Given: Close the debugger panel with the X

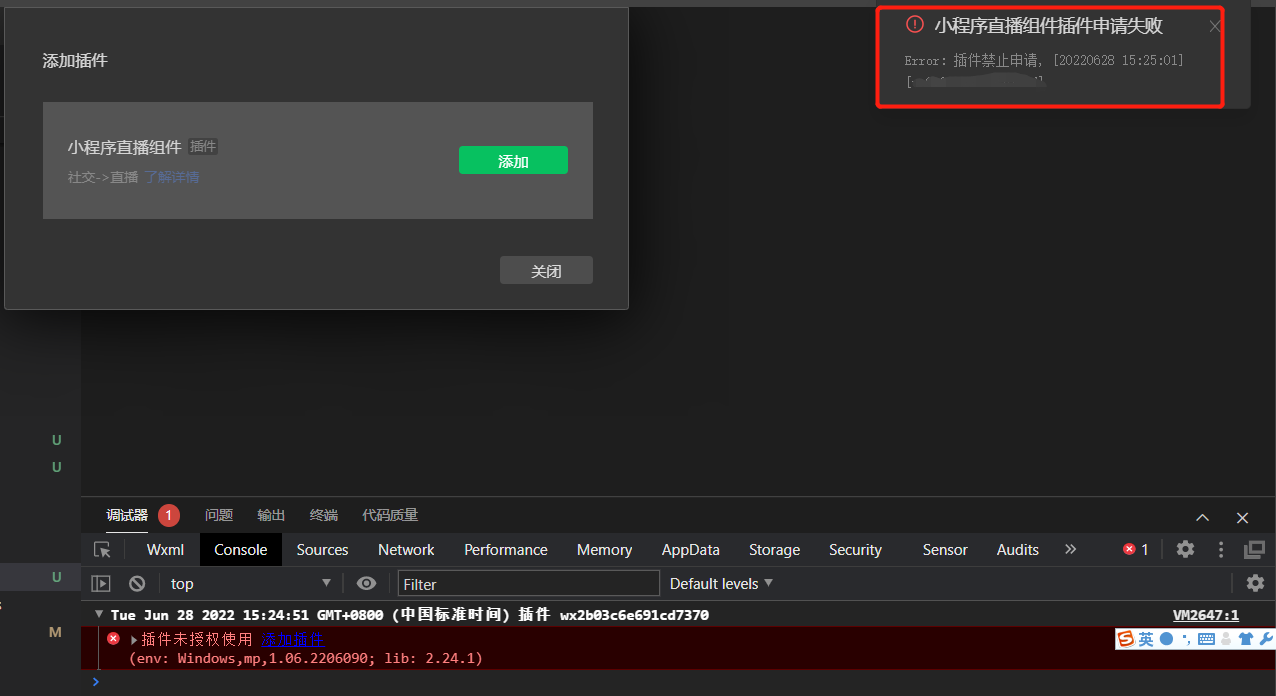Looking at the screenshot, I should tap(1242, 517).
